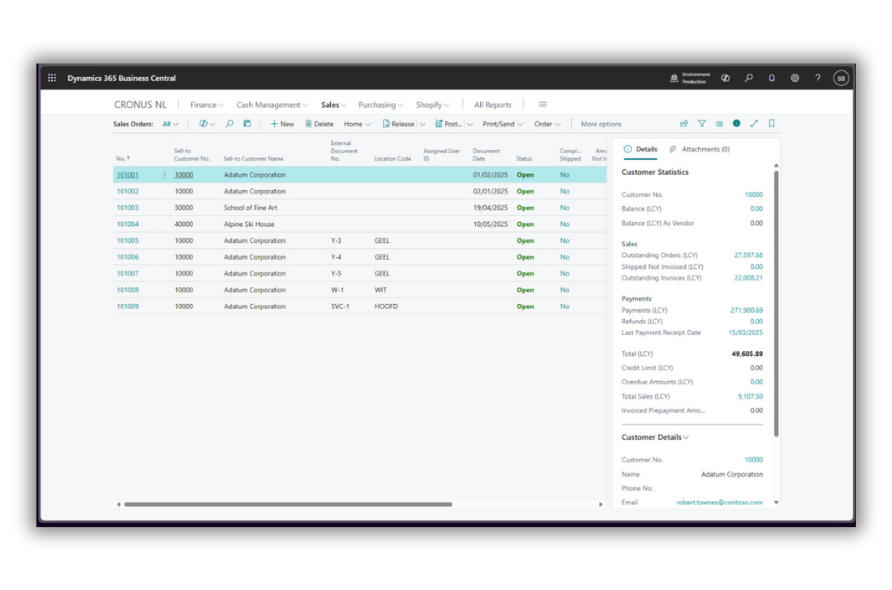The image size is (892, 590).
Task: Open the hamburger menu beside All Reports
Action: point(543,105)
